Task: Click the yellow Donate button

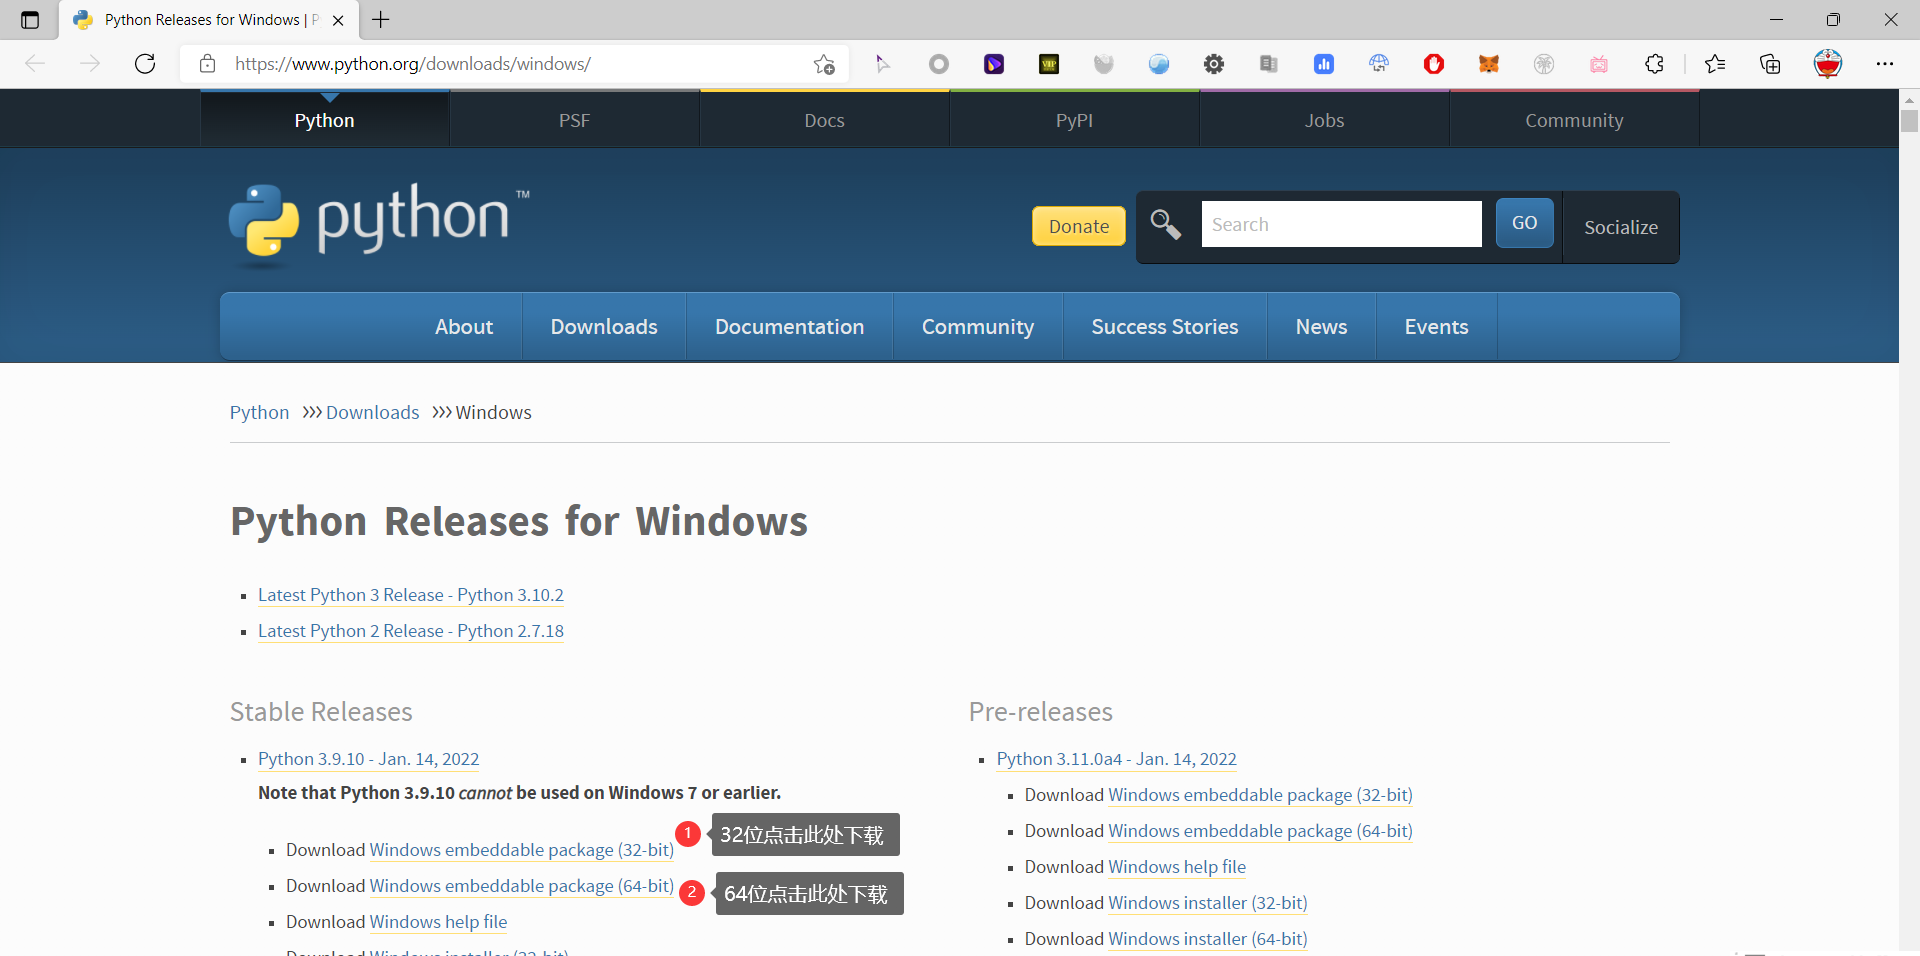Action: tap(1079, 226)
